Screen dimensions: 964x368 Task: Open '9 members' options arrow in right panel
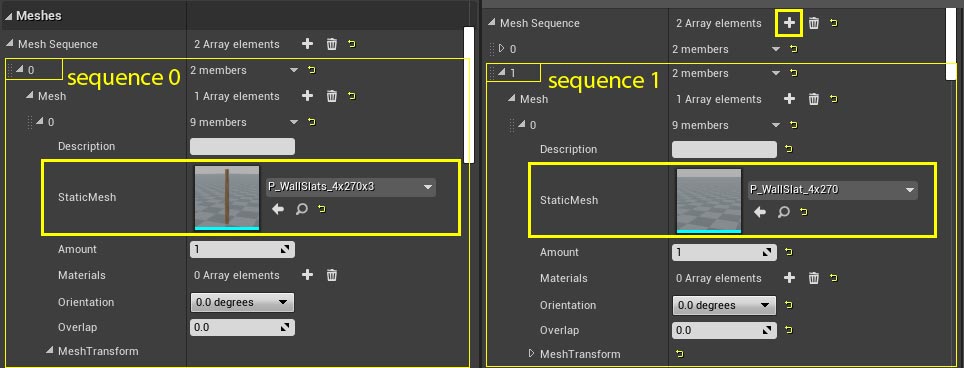(776, 125)
